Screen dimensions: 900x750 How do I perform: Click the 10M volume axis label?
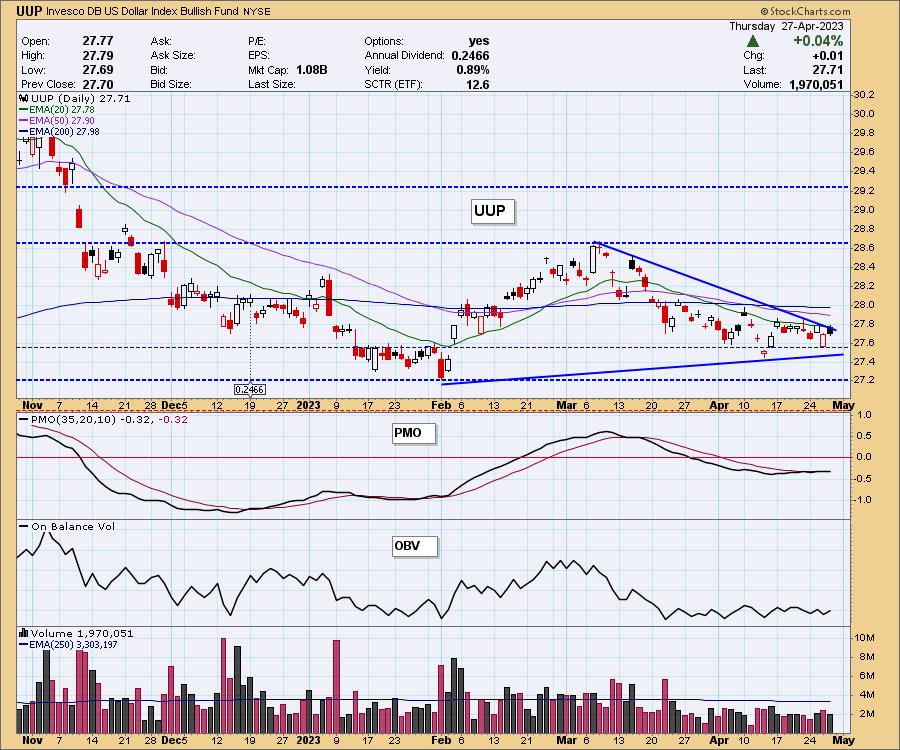point(865,638)
